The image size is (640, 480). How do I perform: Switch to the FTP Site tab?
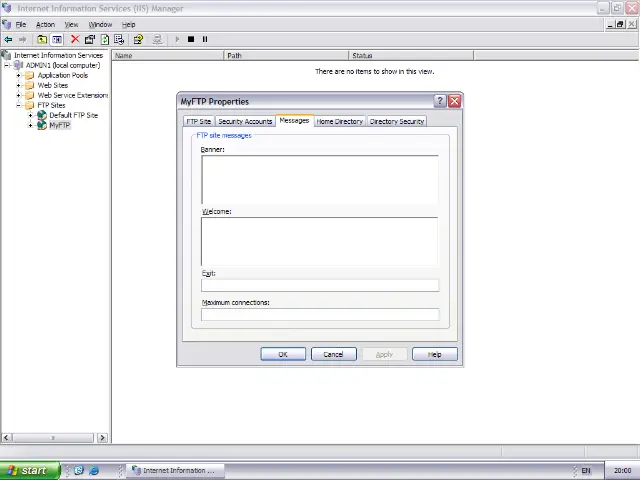tap(198, 121)
